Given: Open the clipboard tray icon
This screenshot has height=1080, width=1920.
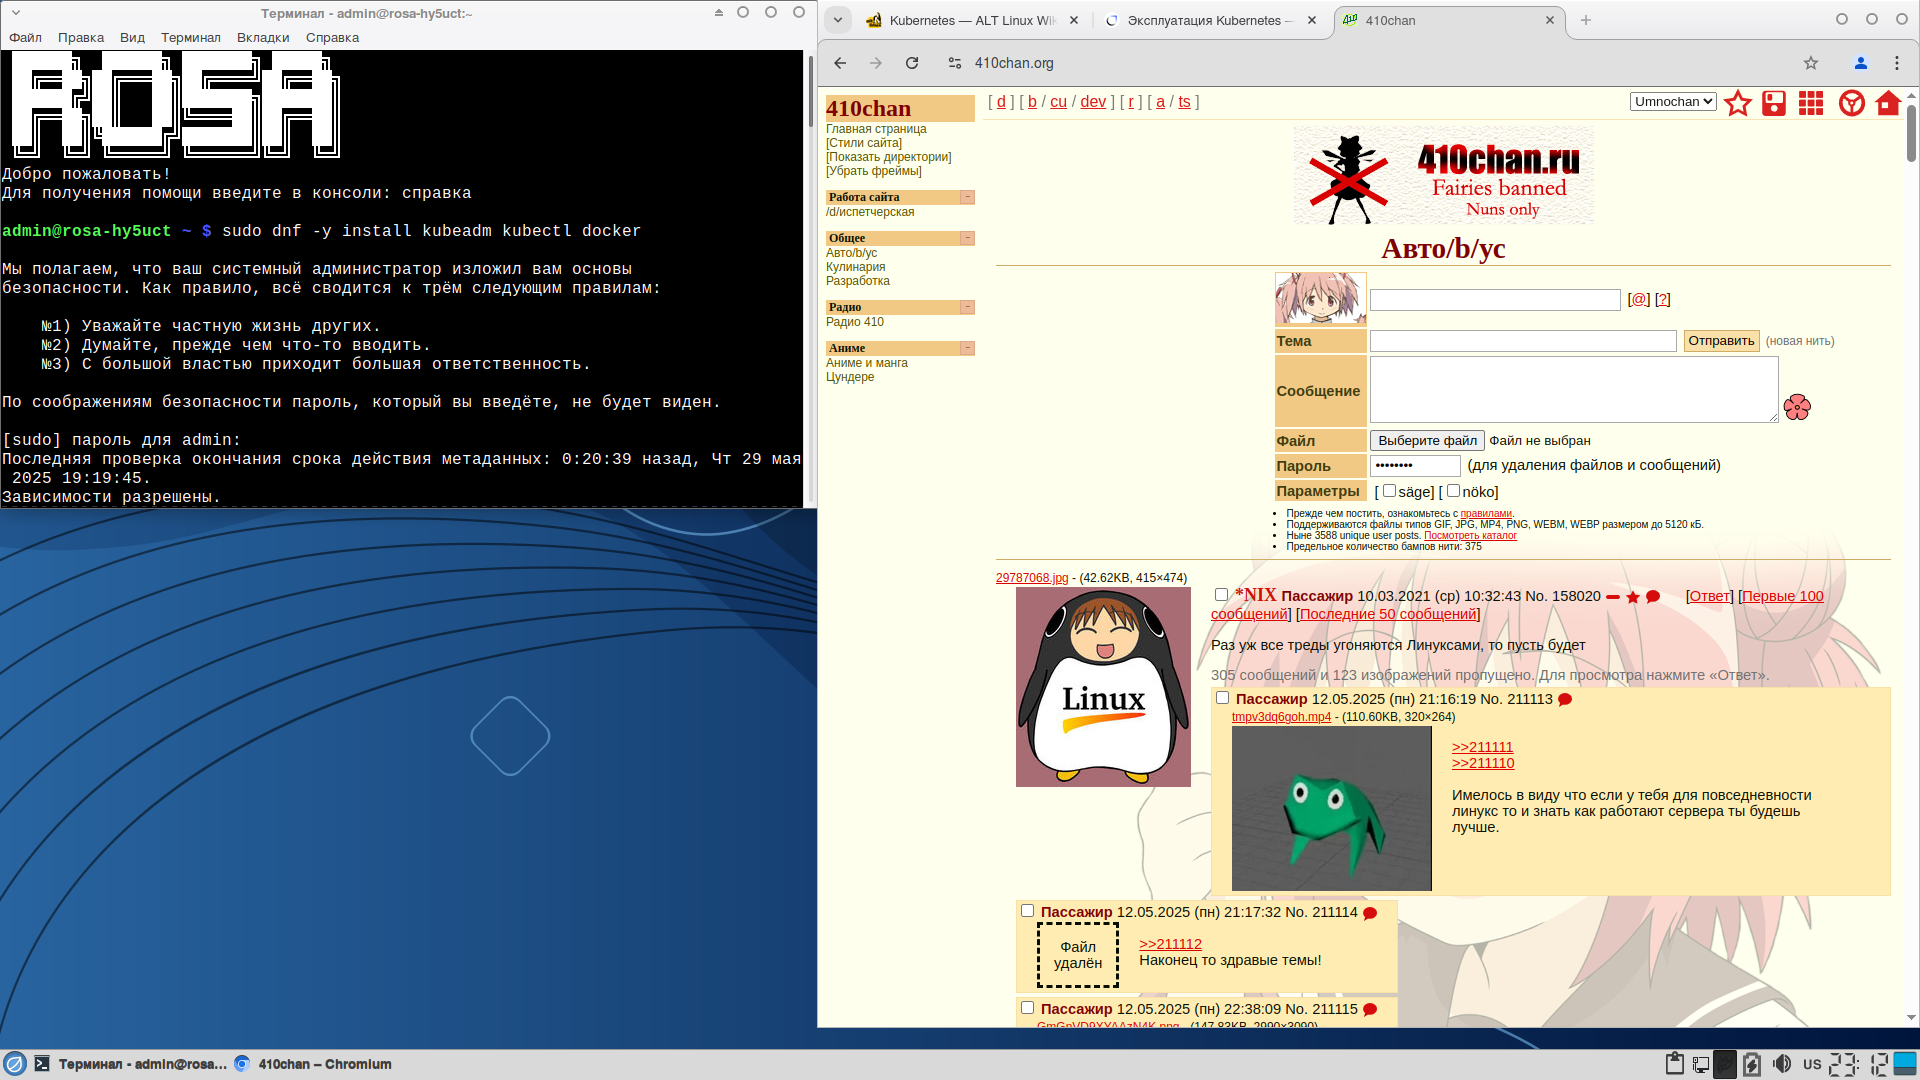Looking at the screenshot, I should (1675, 1064).
